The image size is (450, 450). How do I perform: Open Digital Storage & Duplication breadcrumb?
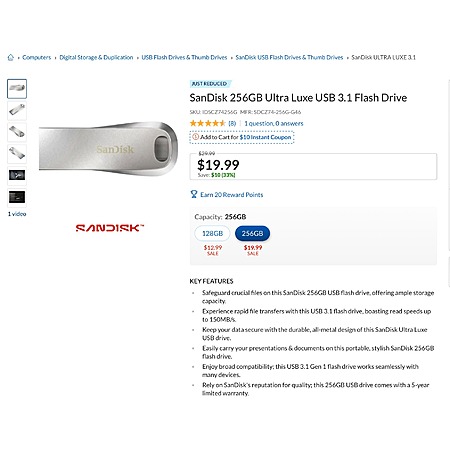click(x=96, y=57)
